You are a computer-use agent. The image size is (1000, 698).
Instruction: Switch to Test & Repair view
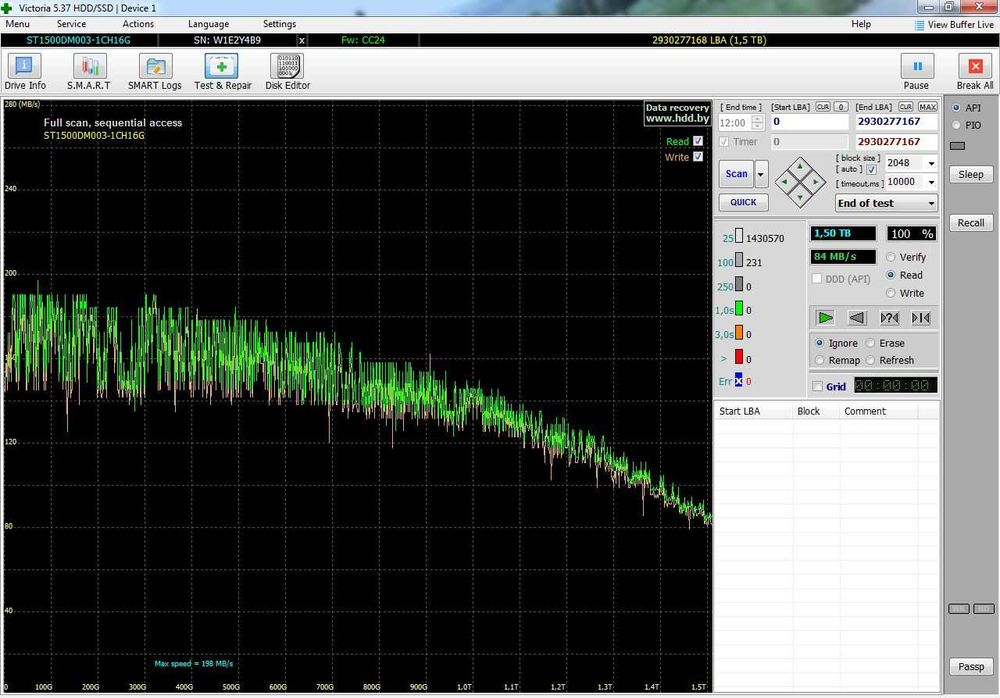click(x=222, y=67)
